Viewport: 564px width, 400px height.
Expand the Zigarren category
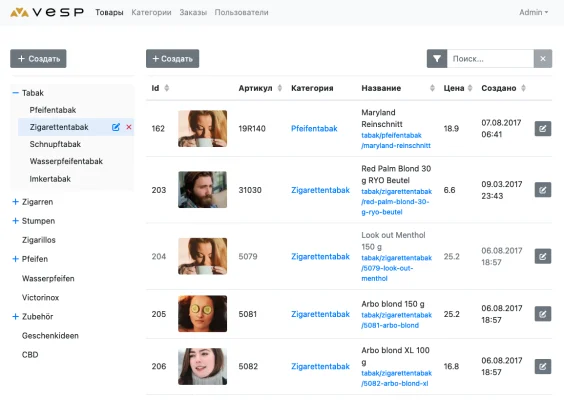point(15,202)
